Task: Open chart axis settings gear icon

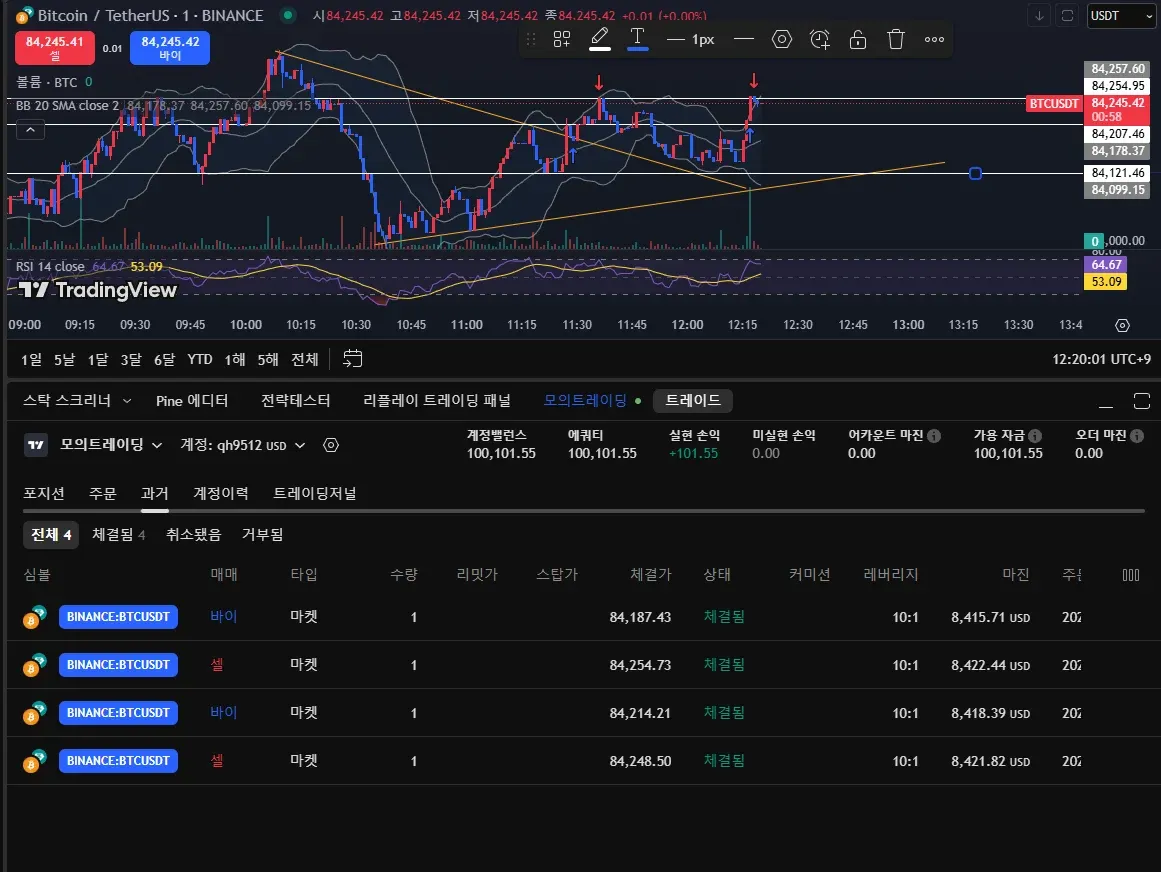Action: point(1122,325)
